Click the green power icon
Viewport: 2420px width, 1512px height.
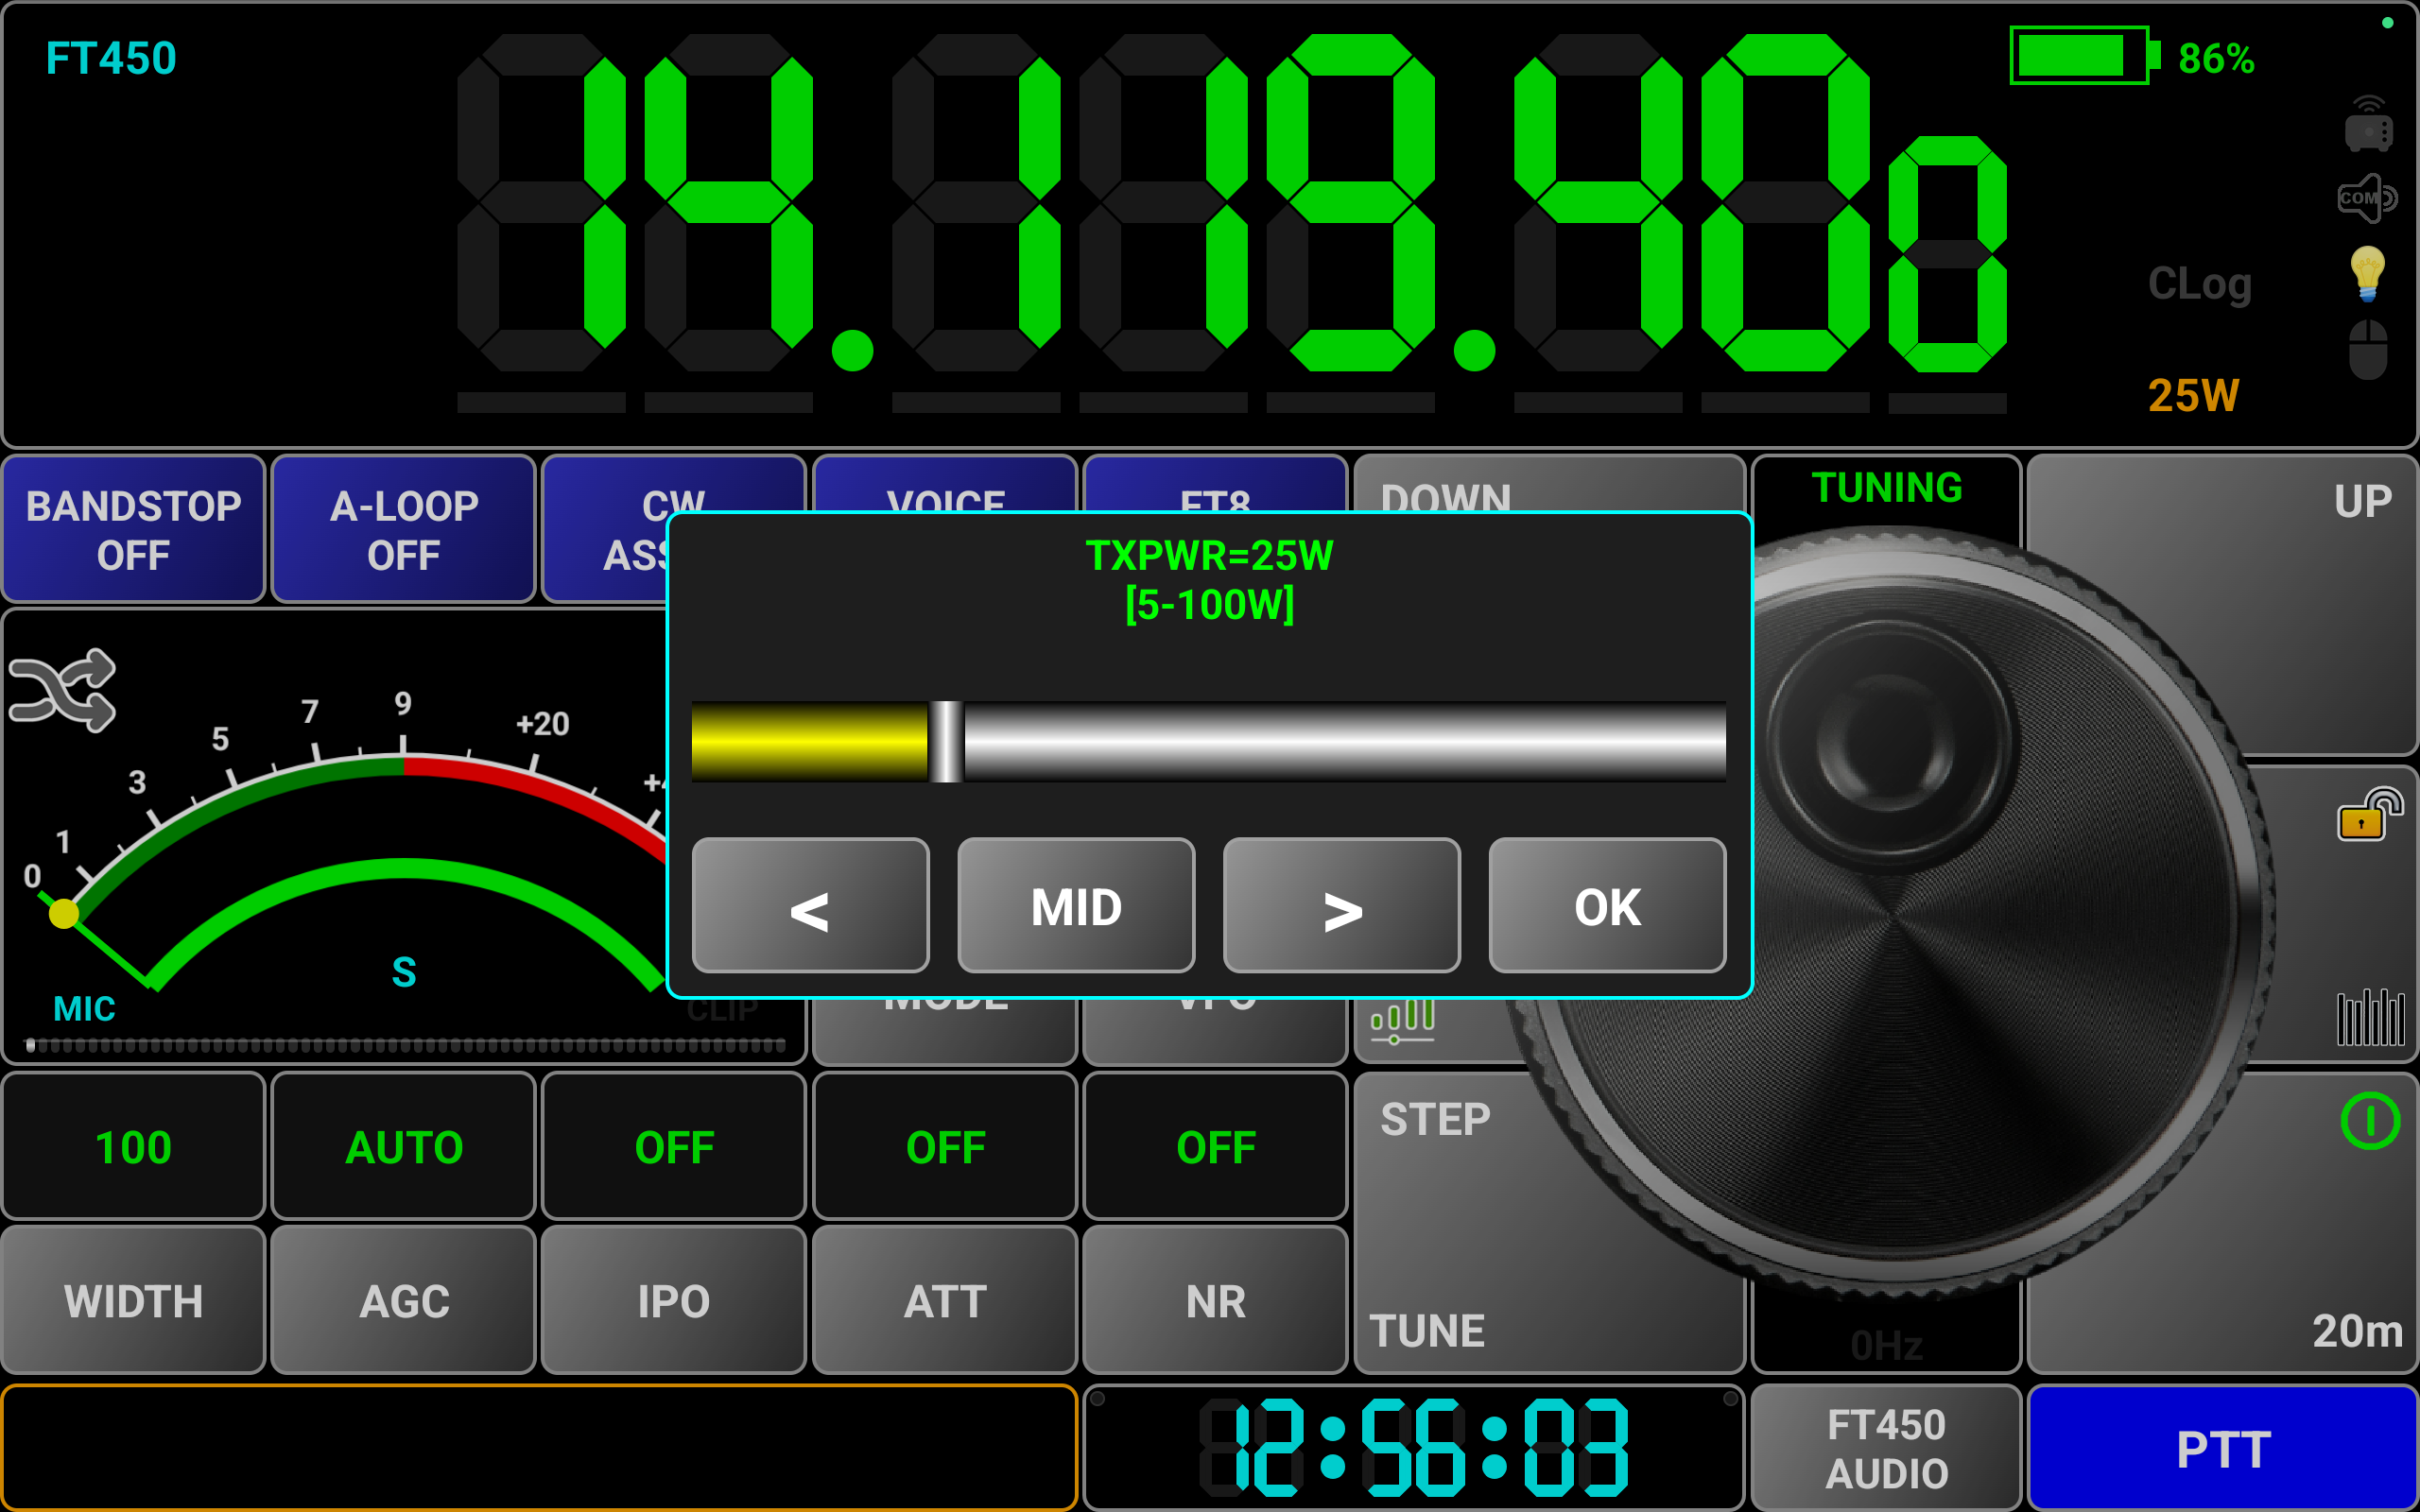point(2369,1121)
